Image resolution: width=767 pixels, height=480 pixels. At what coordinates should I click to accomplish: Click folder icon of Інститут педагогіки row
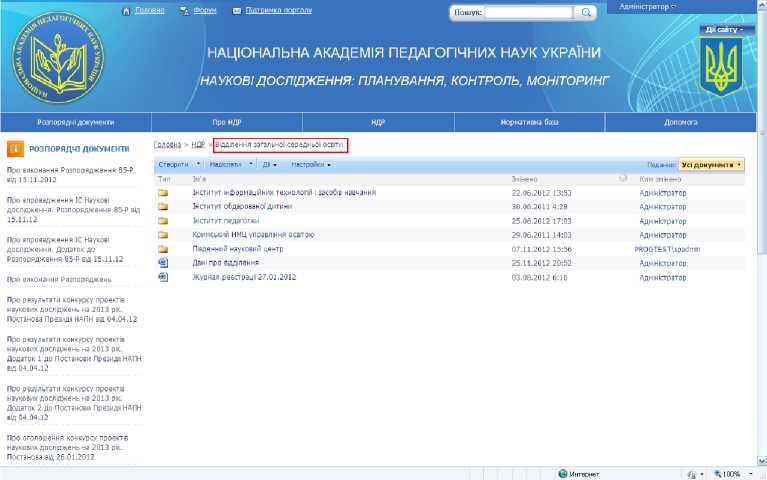163,221
